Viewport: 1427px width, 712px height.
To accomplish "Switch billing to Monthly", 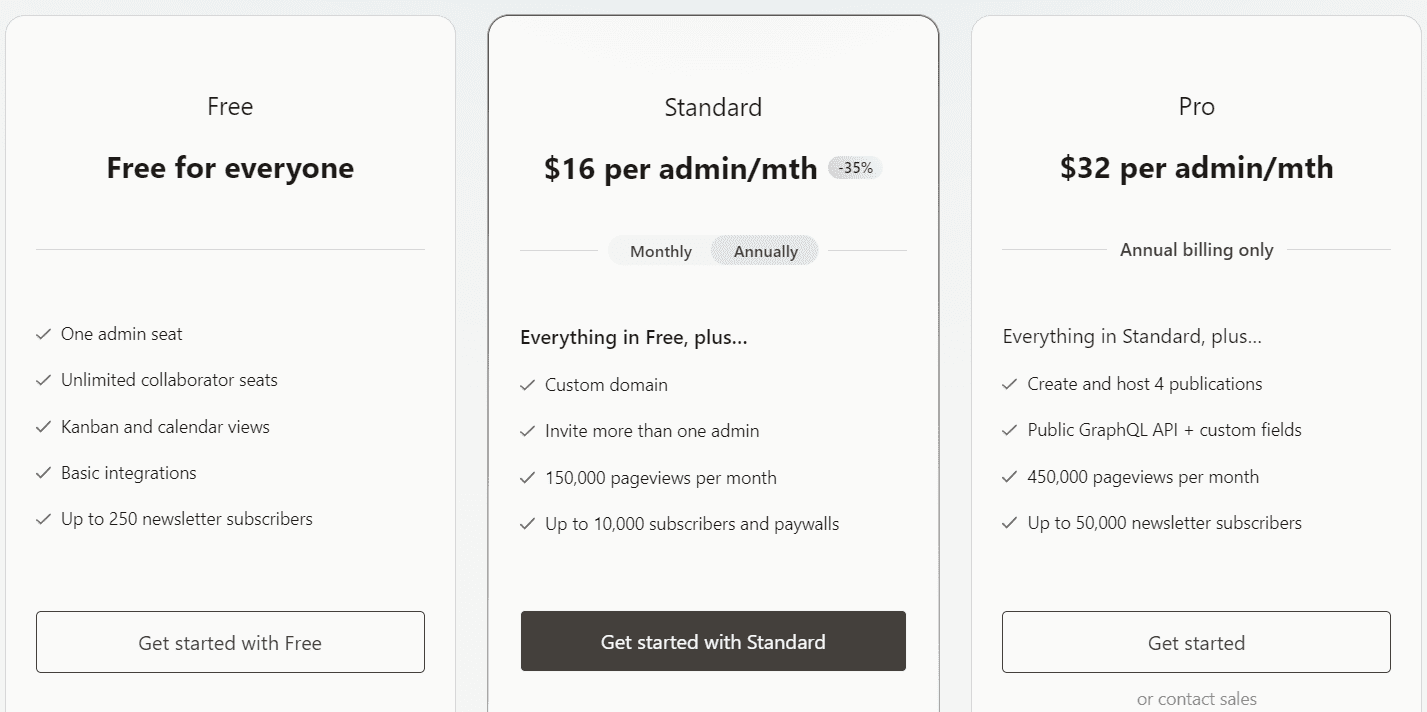I will [x=659, y=251].
